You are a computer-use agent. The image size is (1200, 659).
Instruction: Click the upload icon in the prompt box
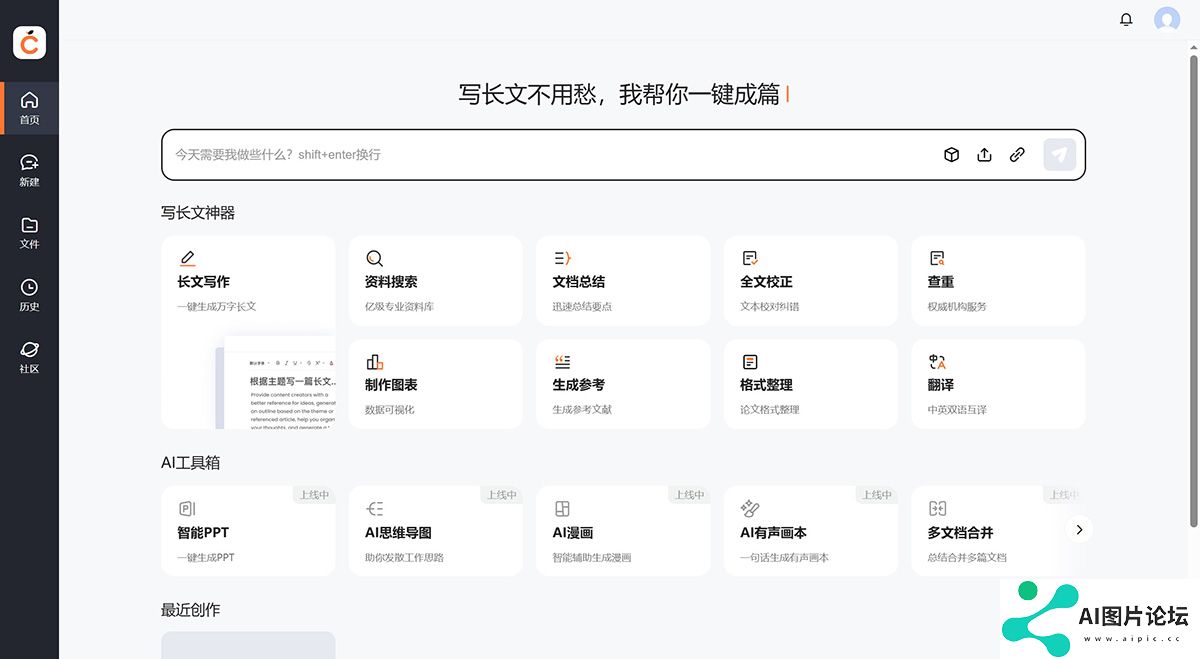coord(984,155)
